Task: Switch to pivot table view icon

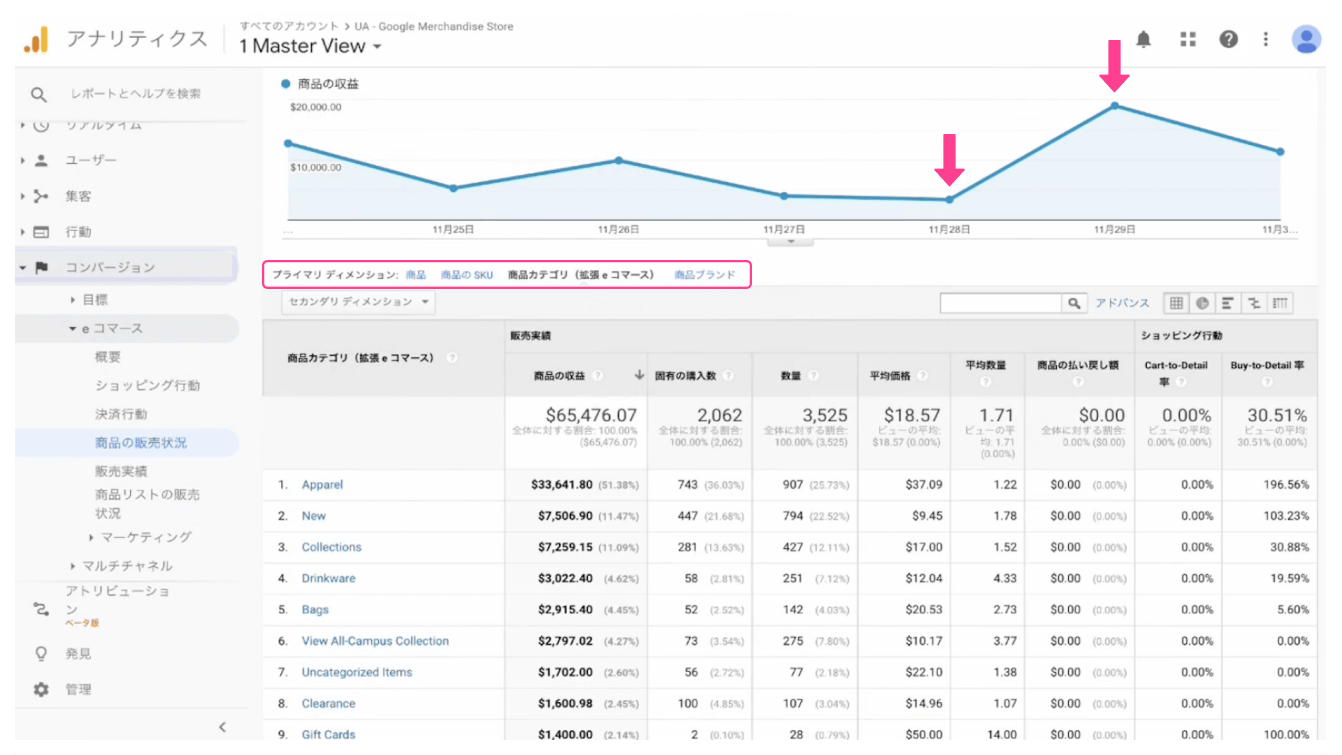Action: coord(1280,303)
